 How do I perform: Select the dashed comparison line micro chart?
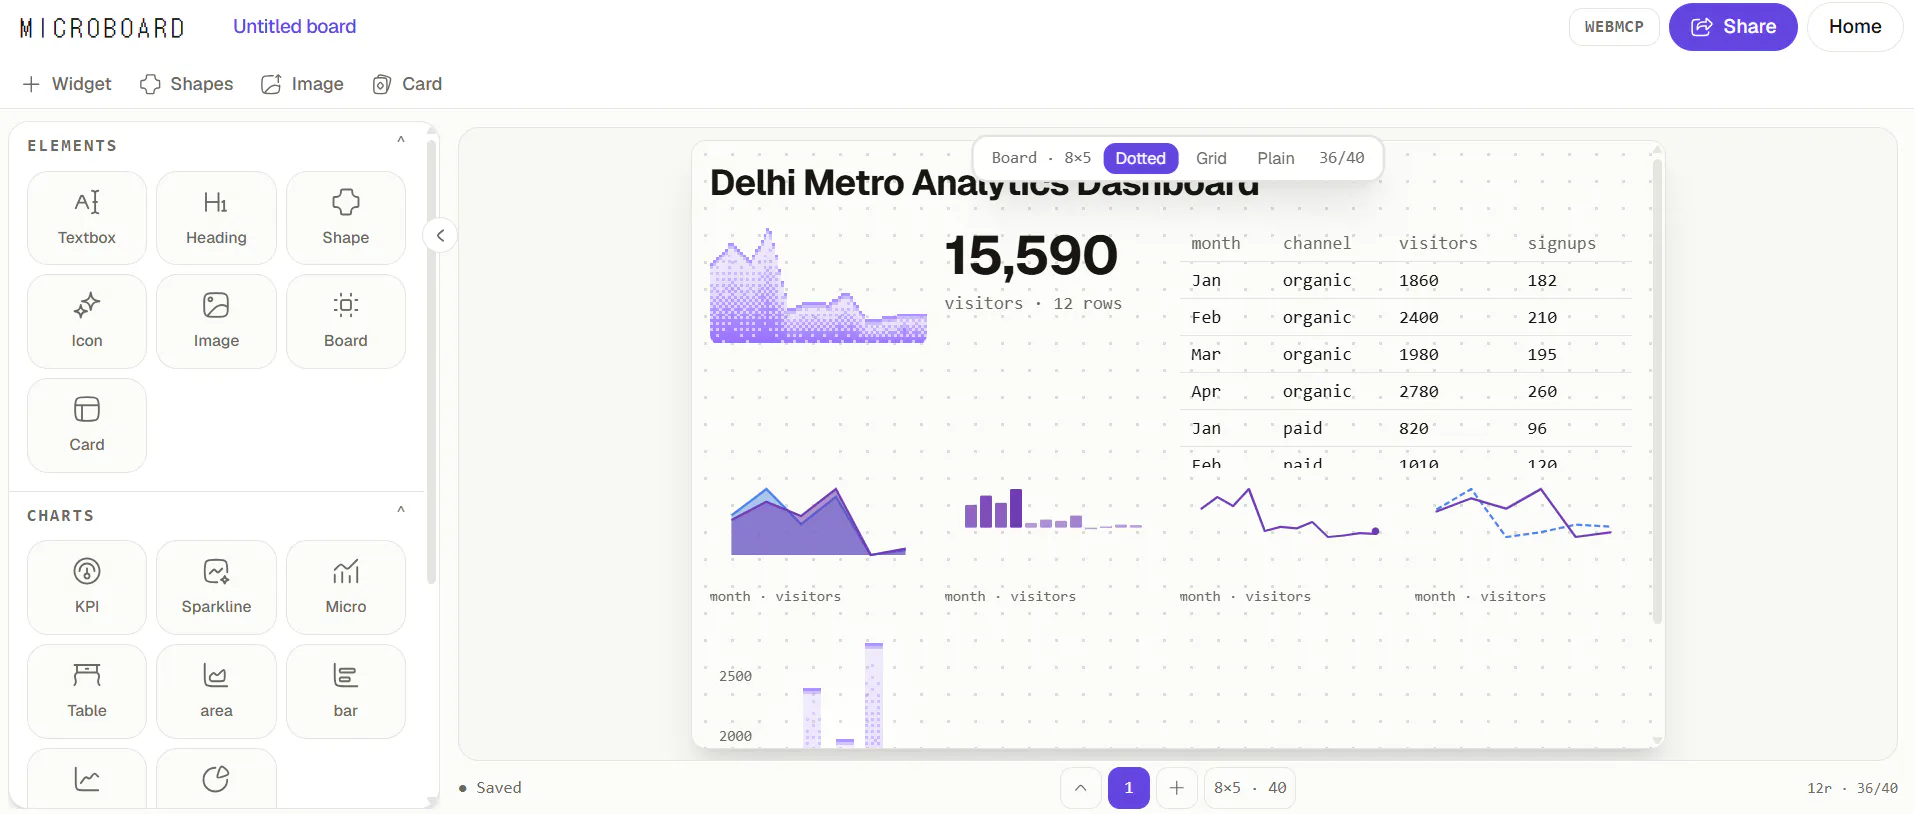pos(1523,512)
